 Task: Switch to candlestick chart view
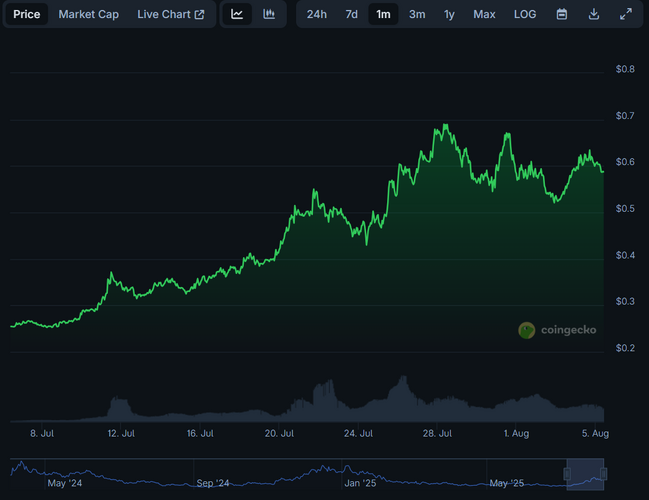(x=269, y=14)
